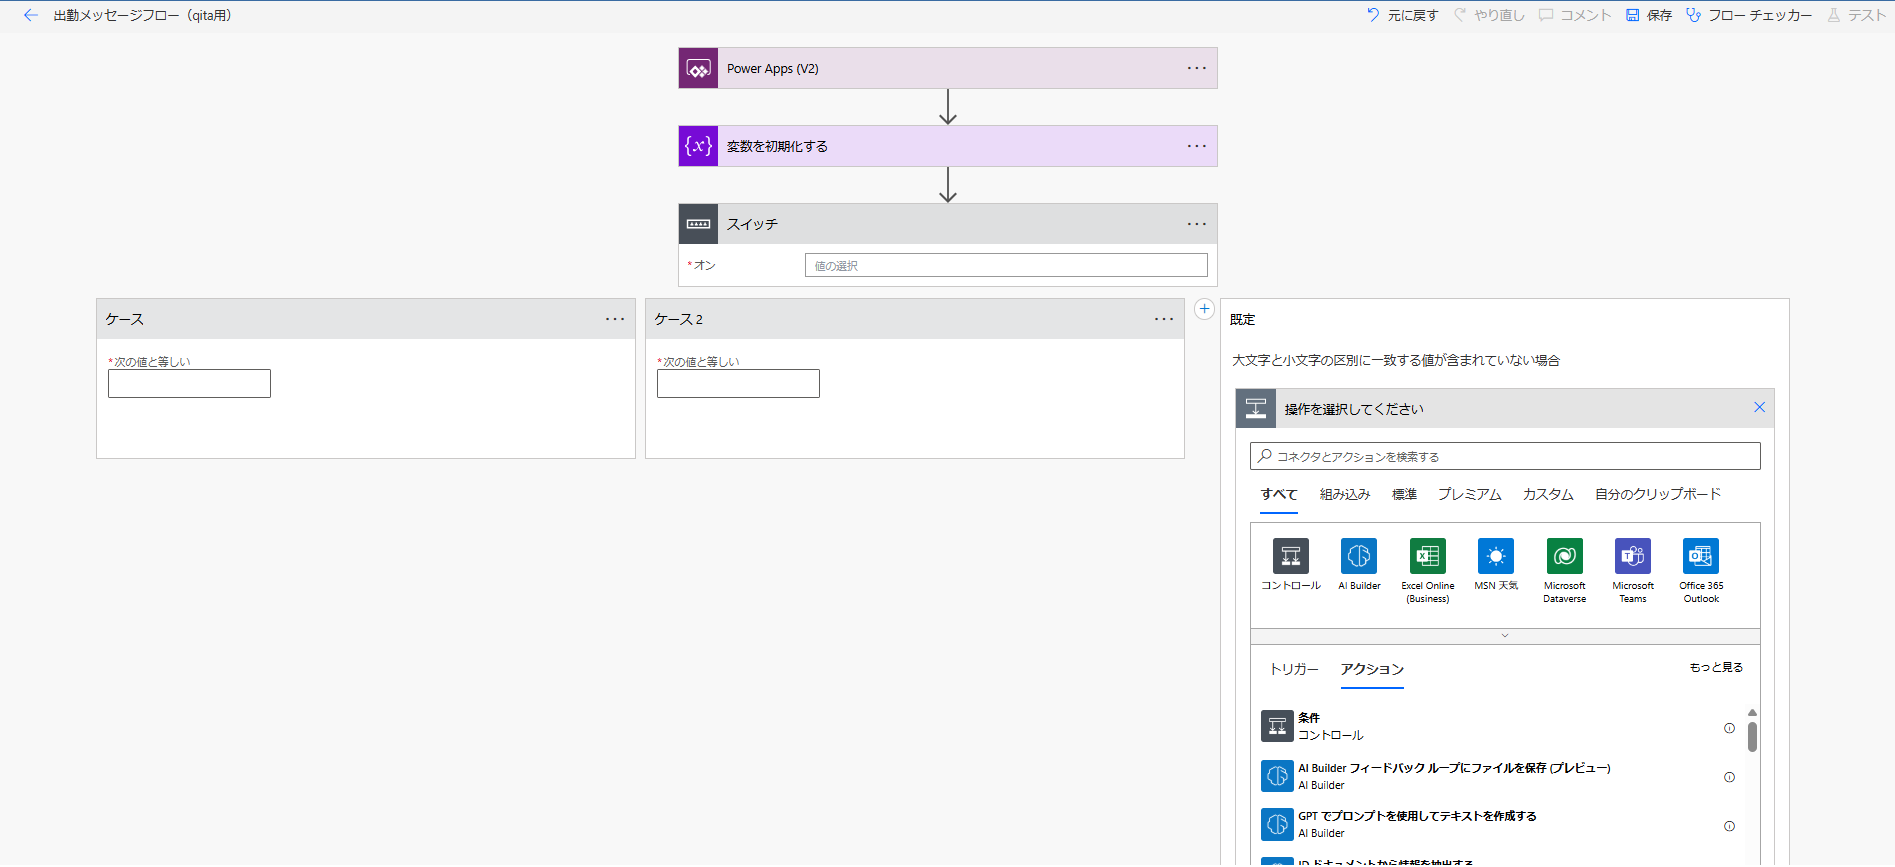Show info for GPT プロンプト action
The height and width of the screenshot is (867, 1895).
pyautogui.click(x=1729, y=826)
